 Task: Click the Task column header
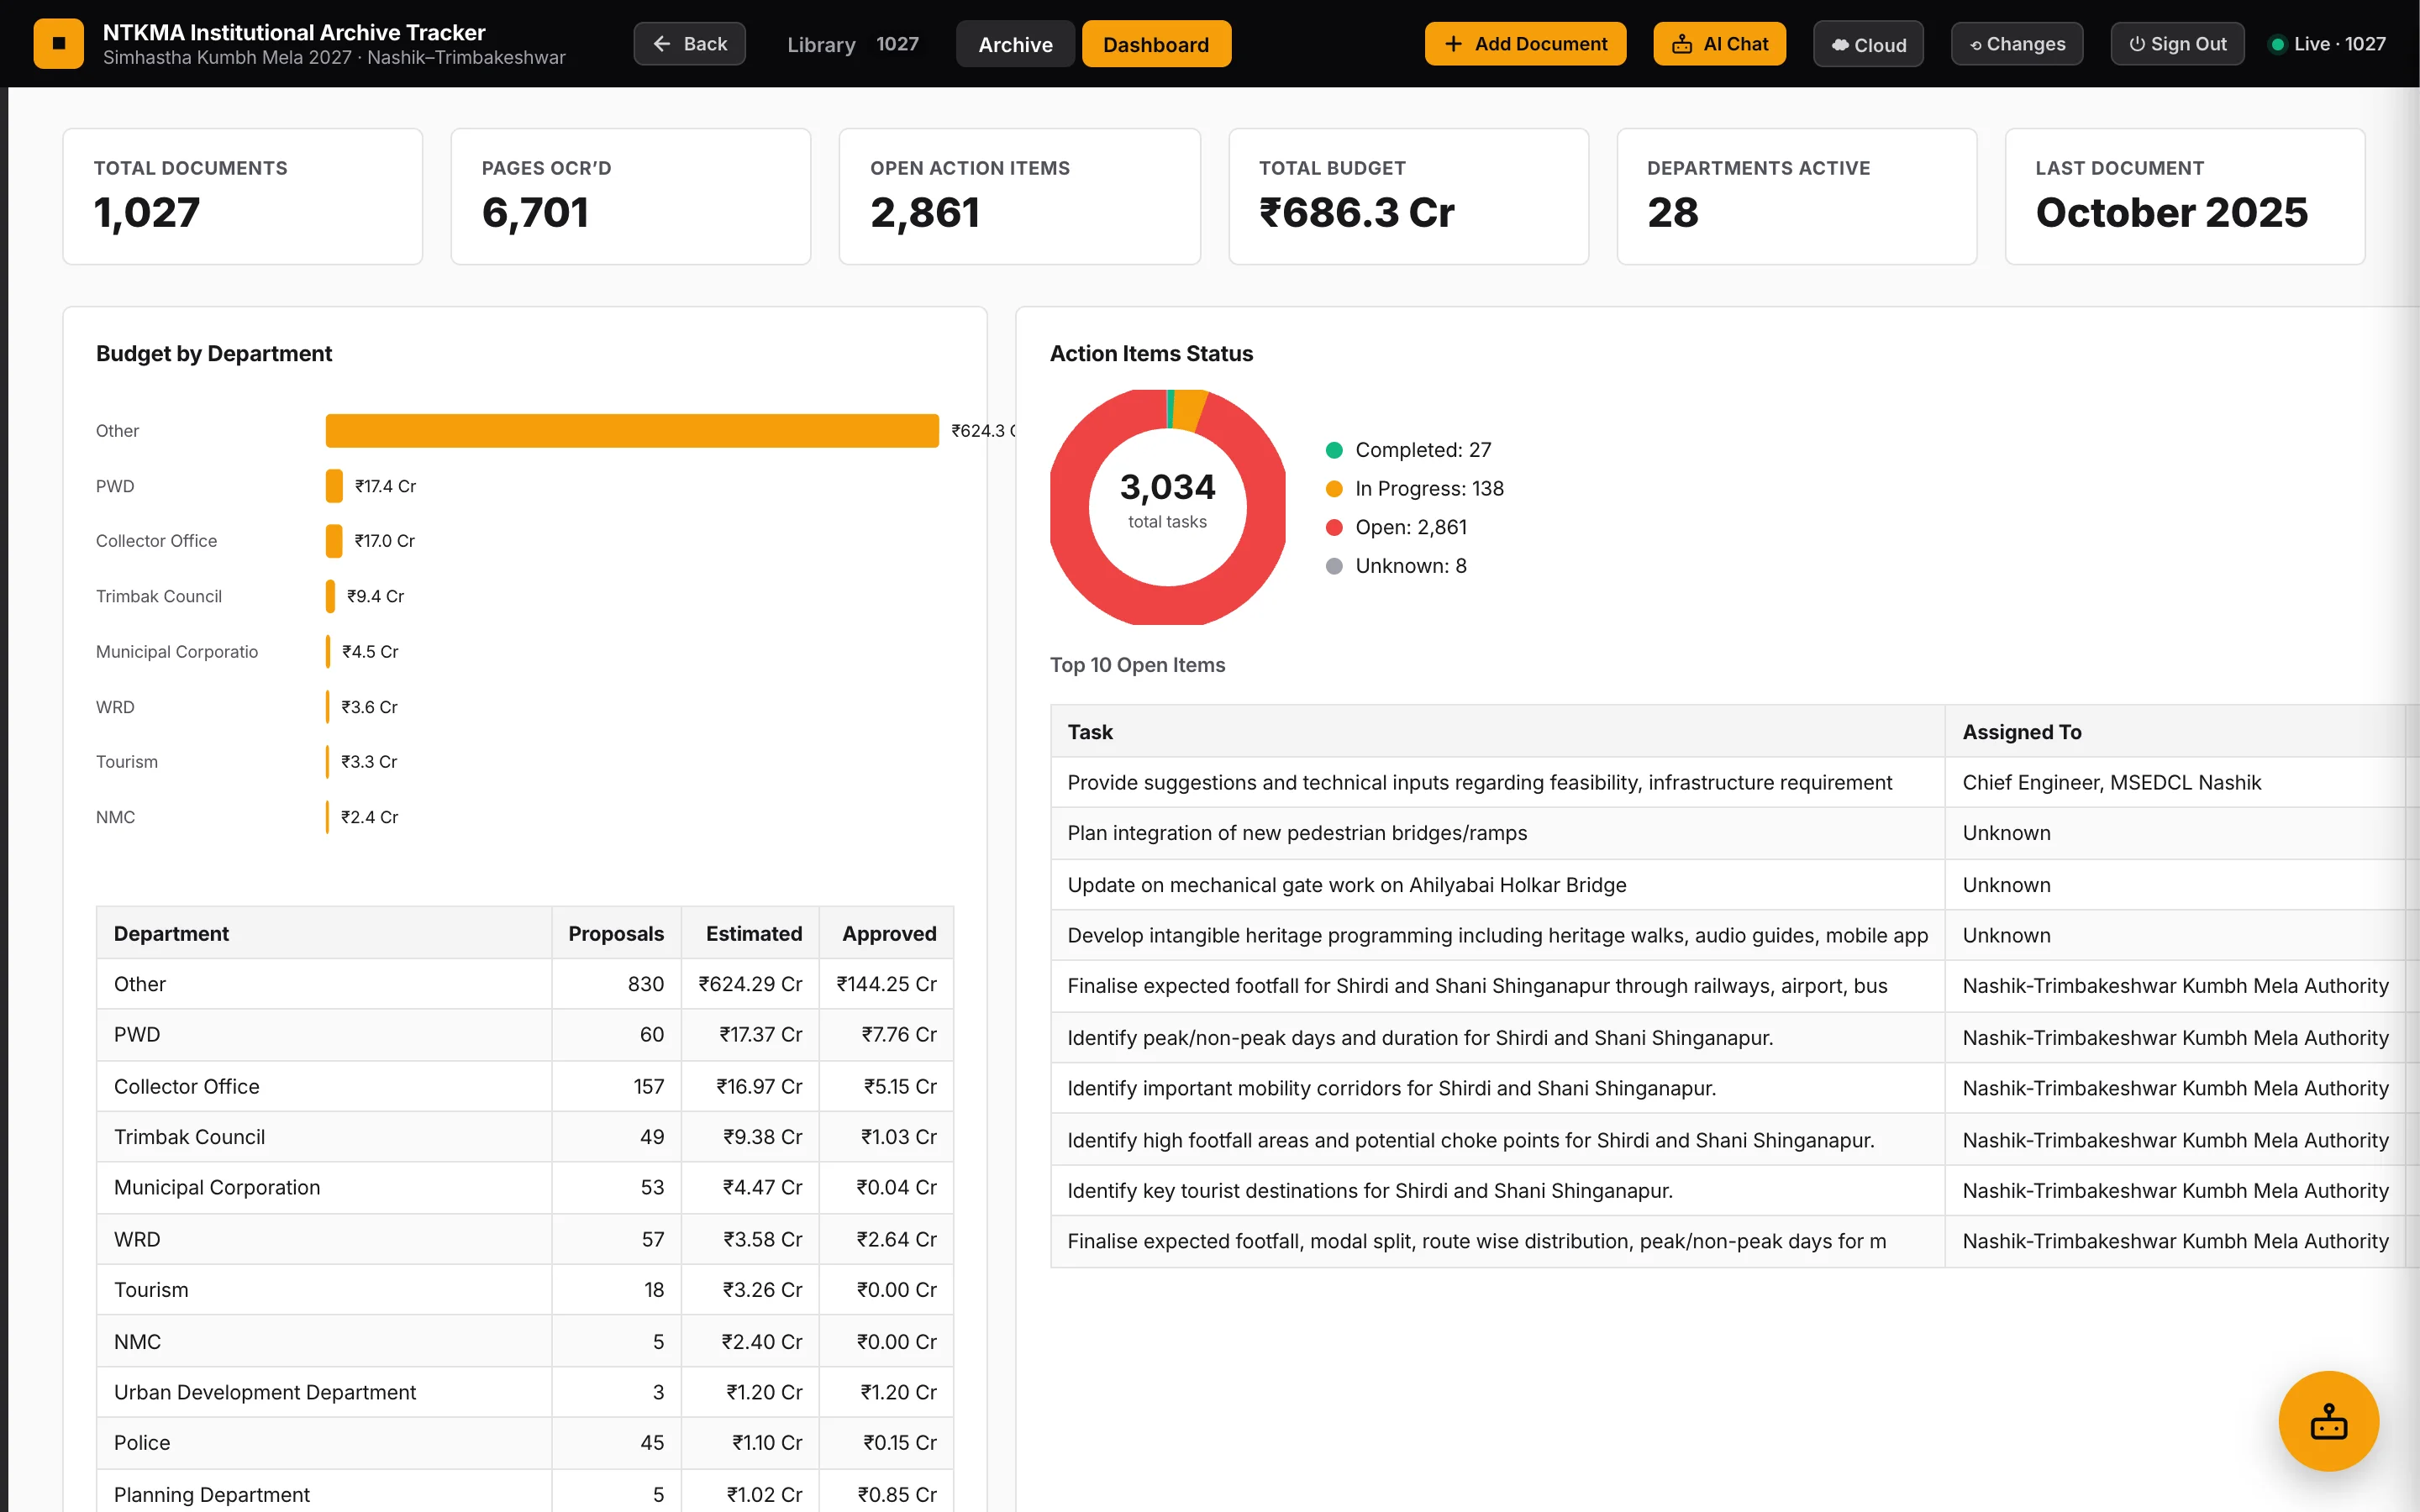(1497, 732)
